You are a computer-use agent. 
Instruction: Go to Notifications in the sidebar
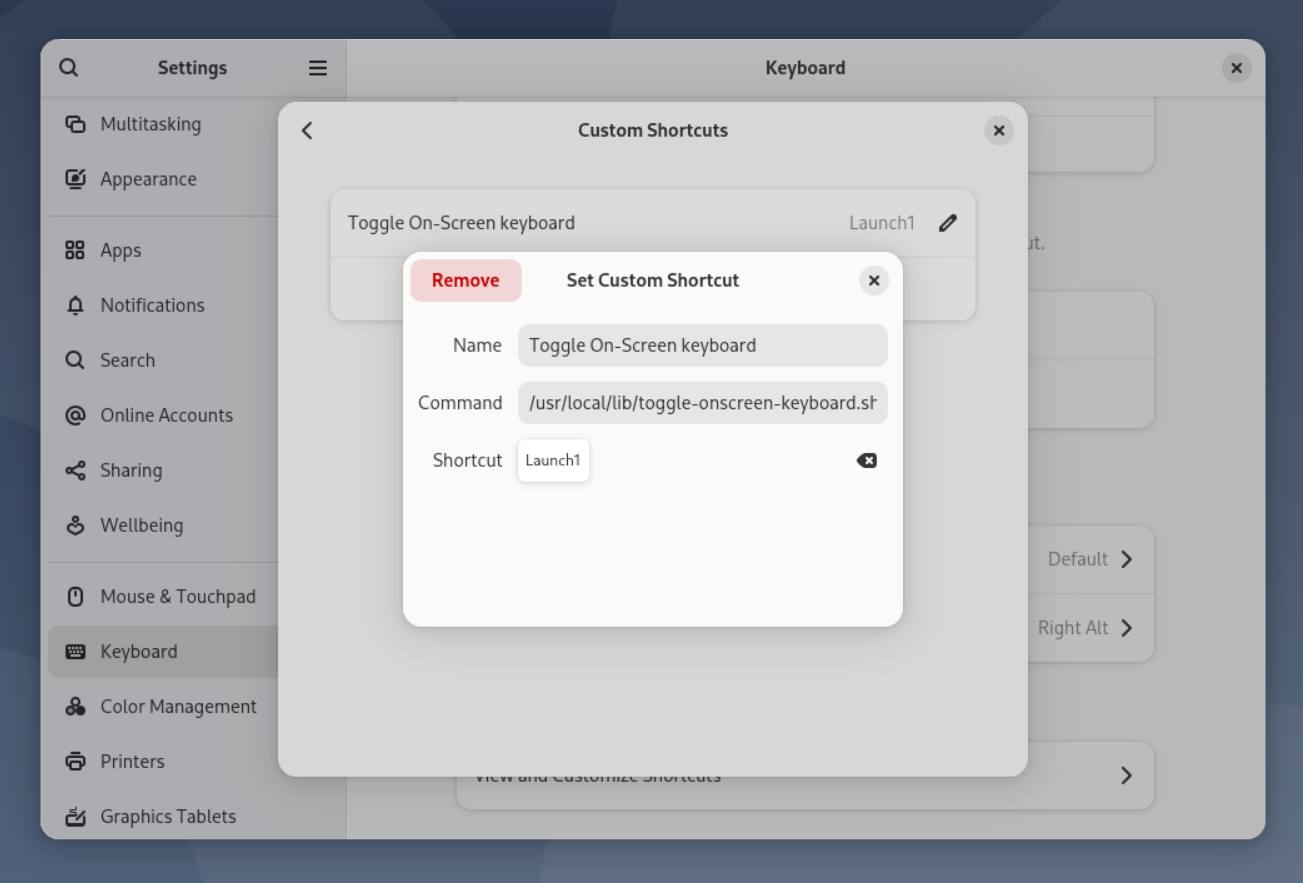(x=152, y=305)
